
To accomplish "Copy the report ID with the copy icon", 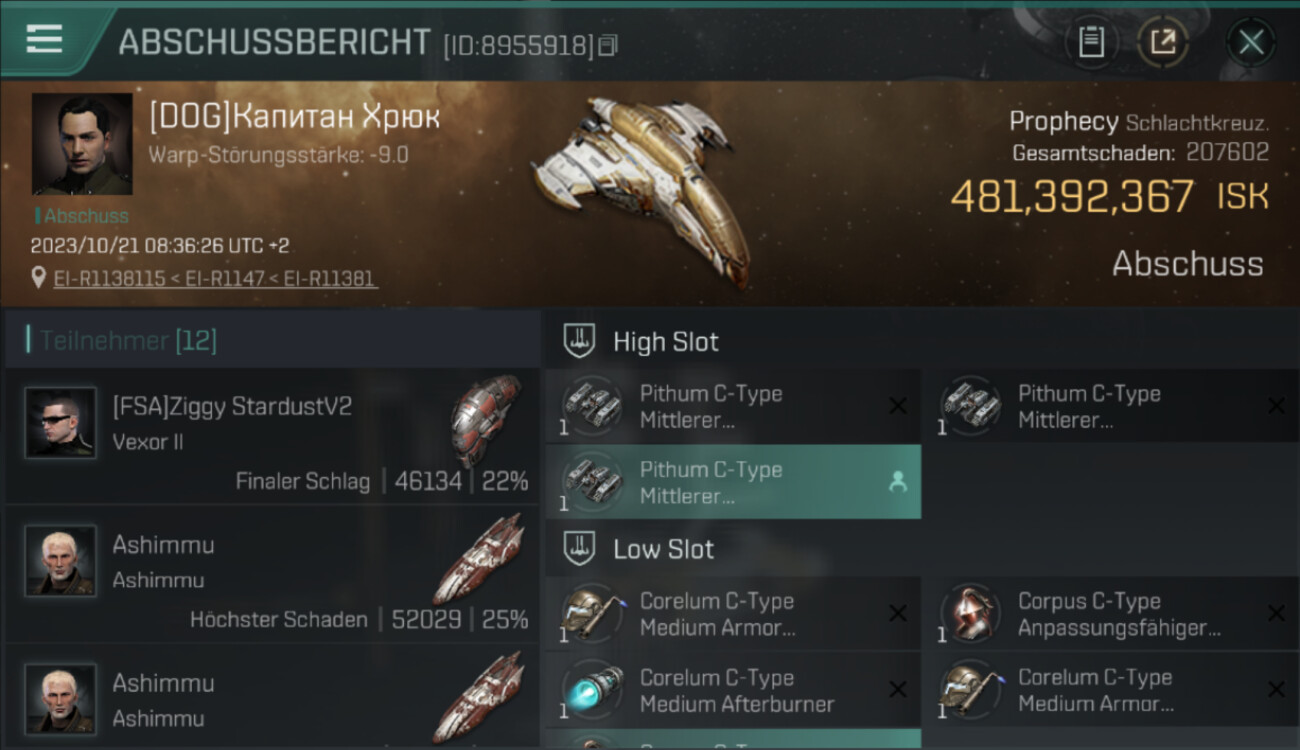I will pyautogui.click(x=608, y=45).
